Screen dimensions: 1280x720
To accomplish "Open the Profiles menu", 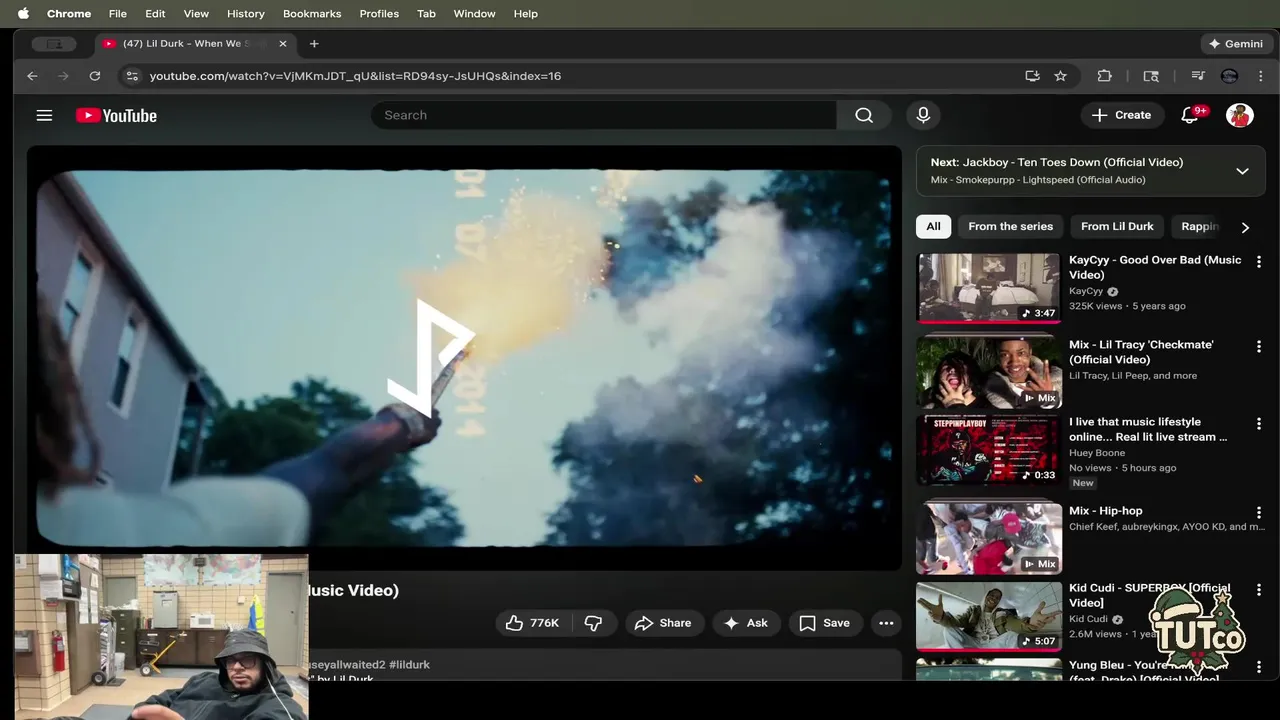I will [379, 14].
